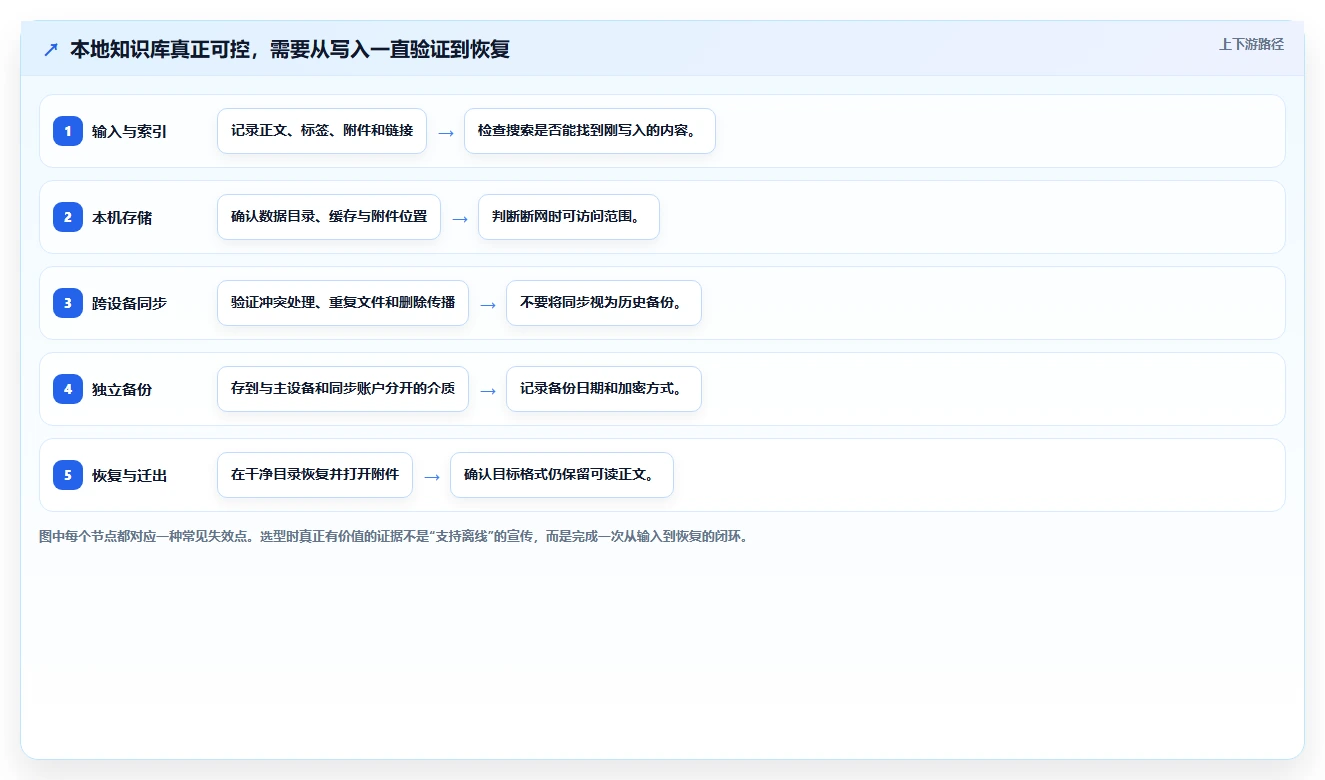Screen dimensions: 1325x780
Task: Click the arrow icon beside the title
Action: tap(50, 50)
